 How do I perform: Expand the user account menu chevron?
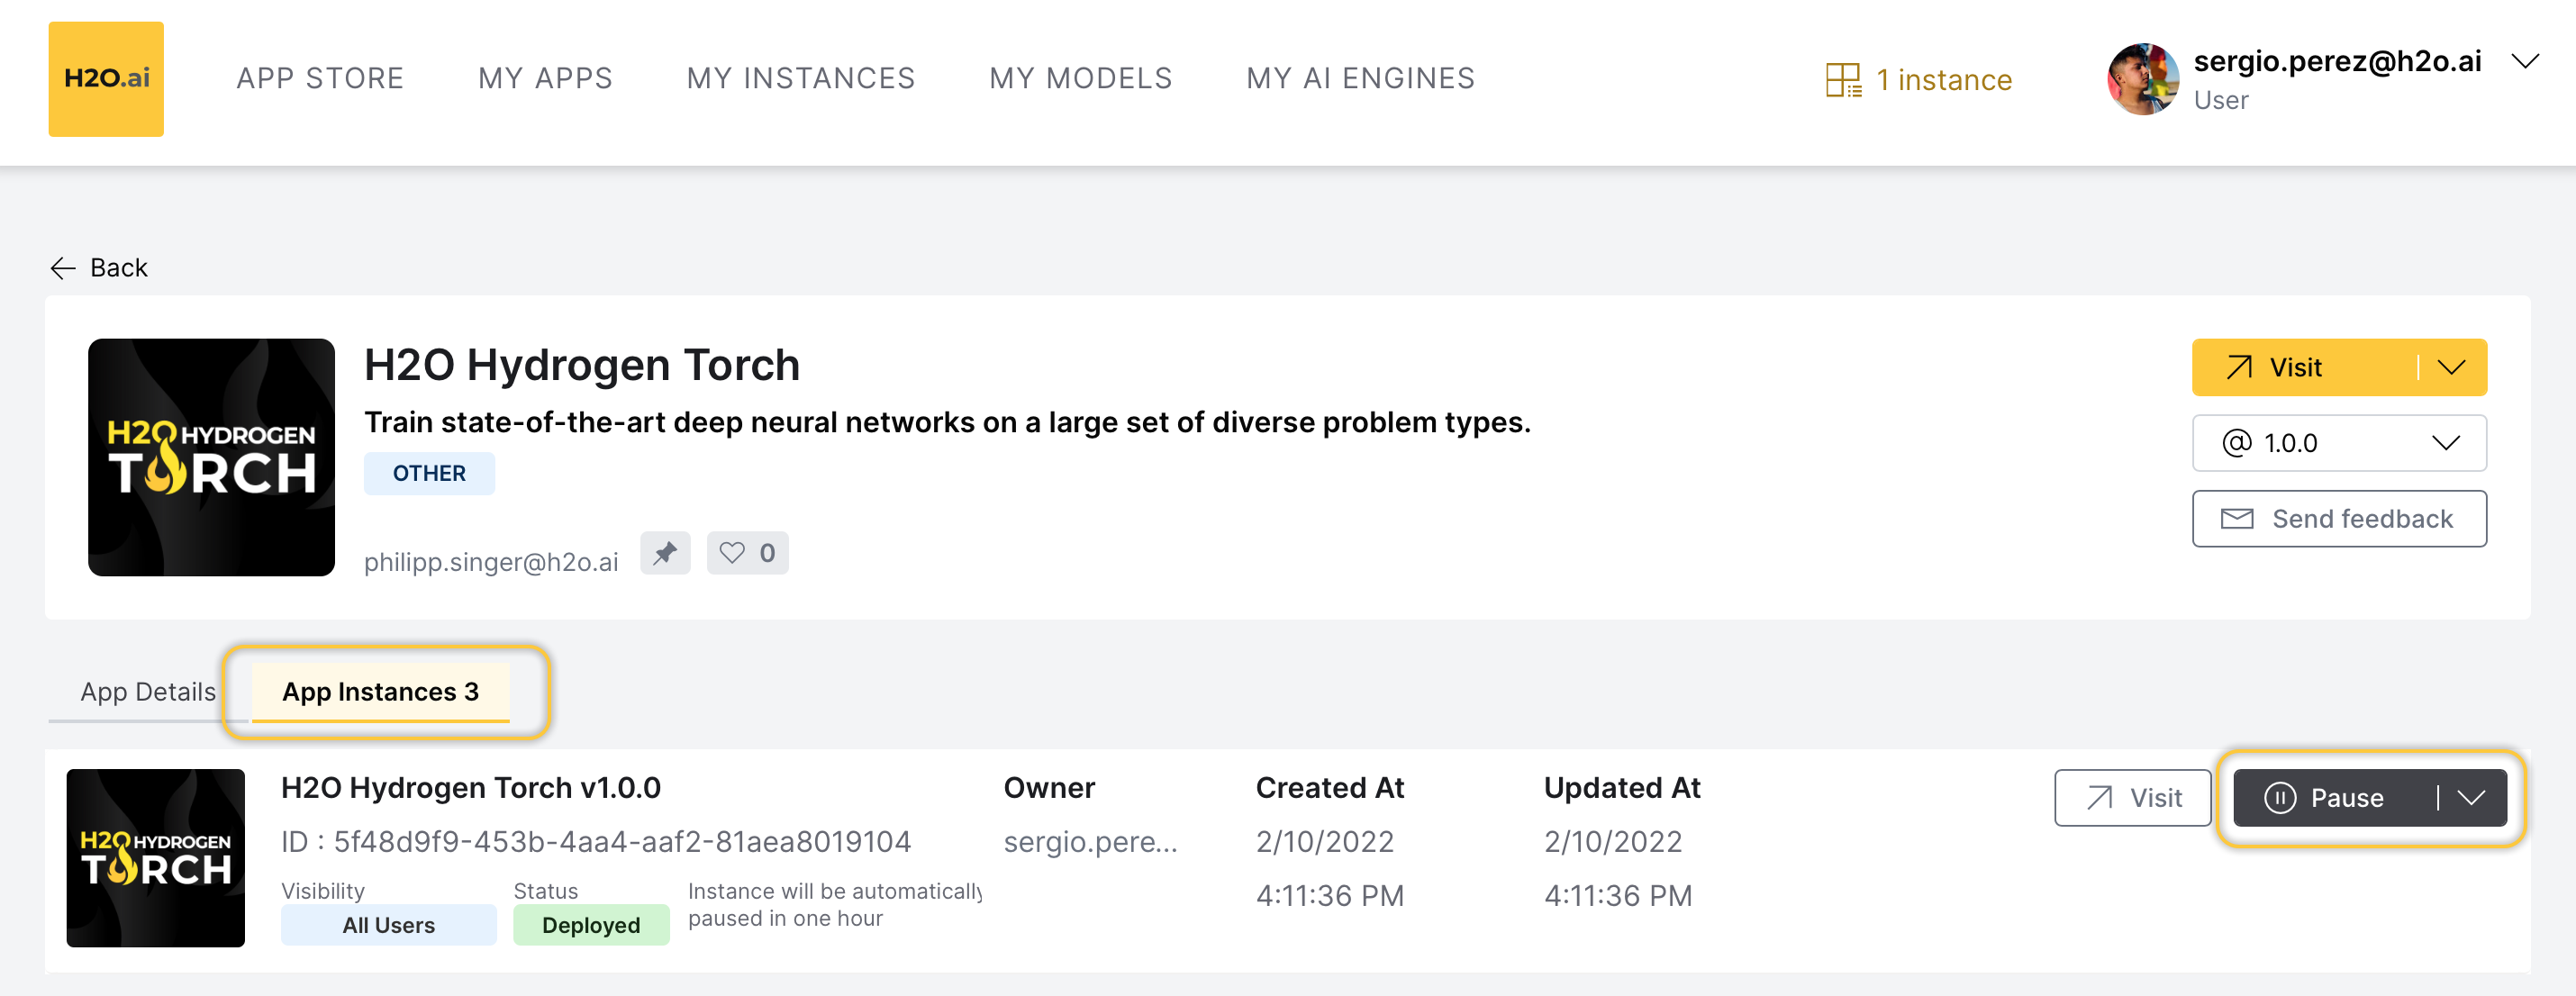[x=2524, y=62]
